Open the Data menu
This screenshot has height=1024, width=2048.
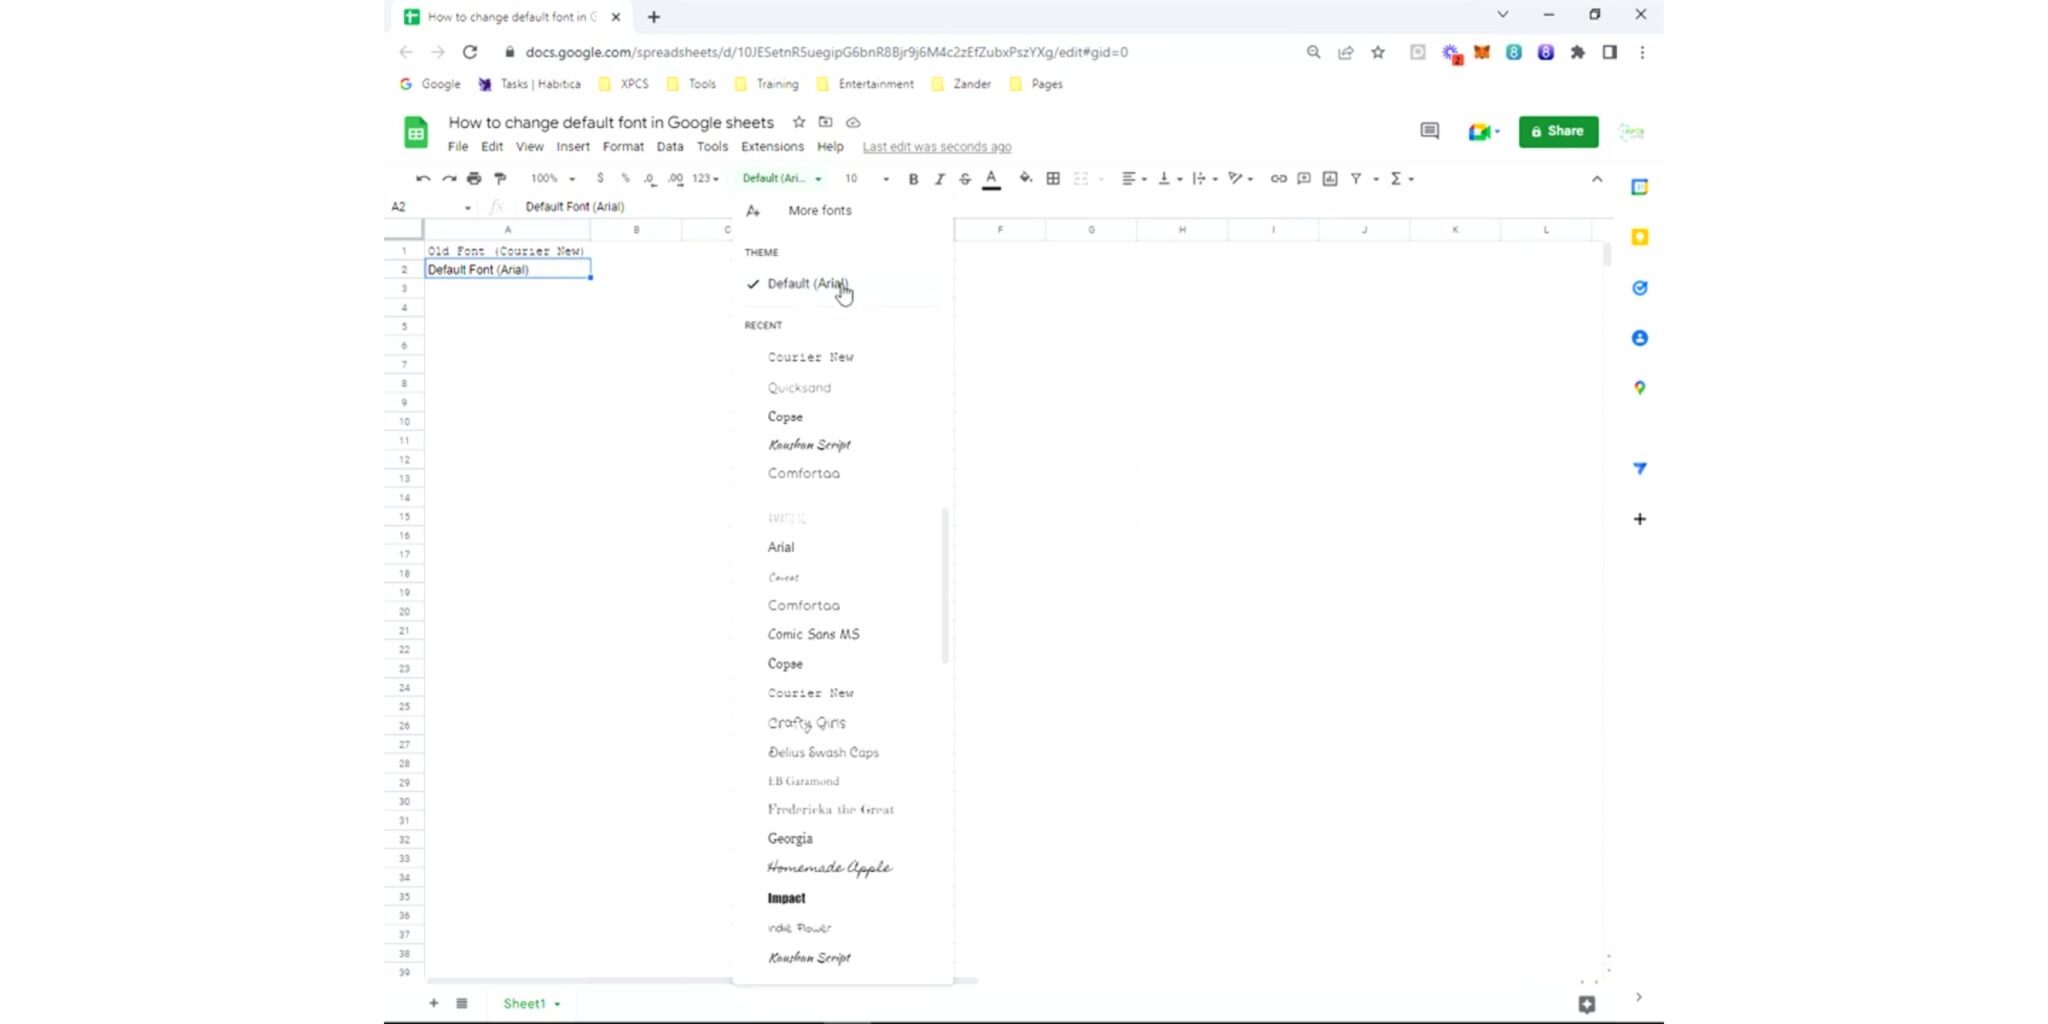pyautogui.click(x=670, y=147)
